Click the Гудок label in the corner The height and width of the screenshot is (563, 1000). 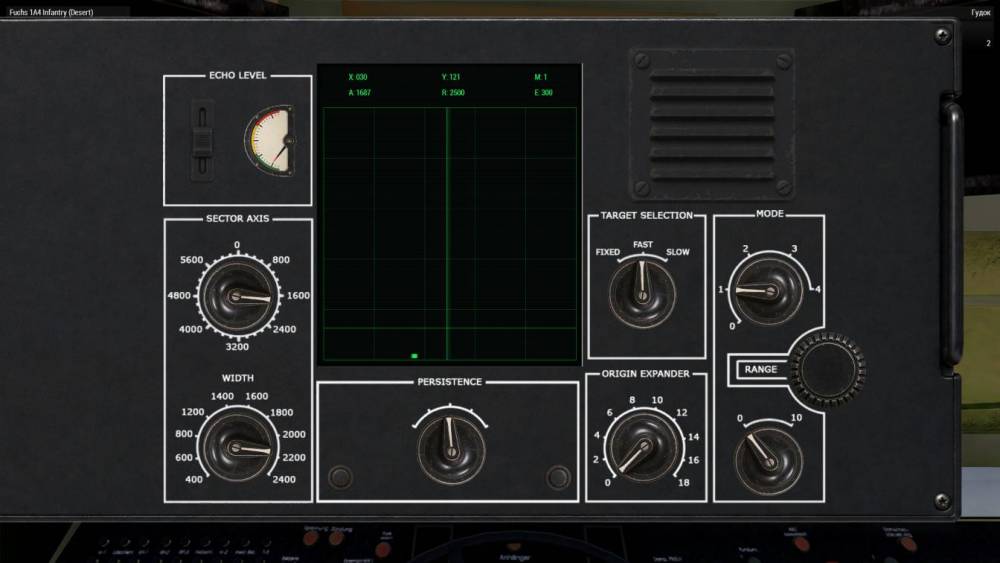click(x=980, y=12)
